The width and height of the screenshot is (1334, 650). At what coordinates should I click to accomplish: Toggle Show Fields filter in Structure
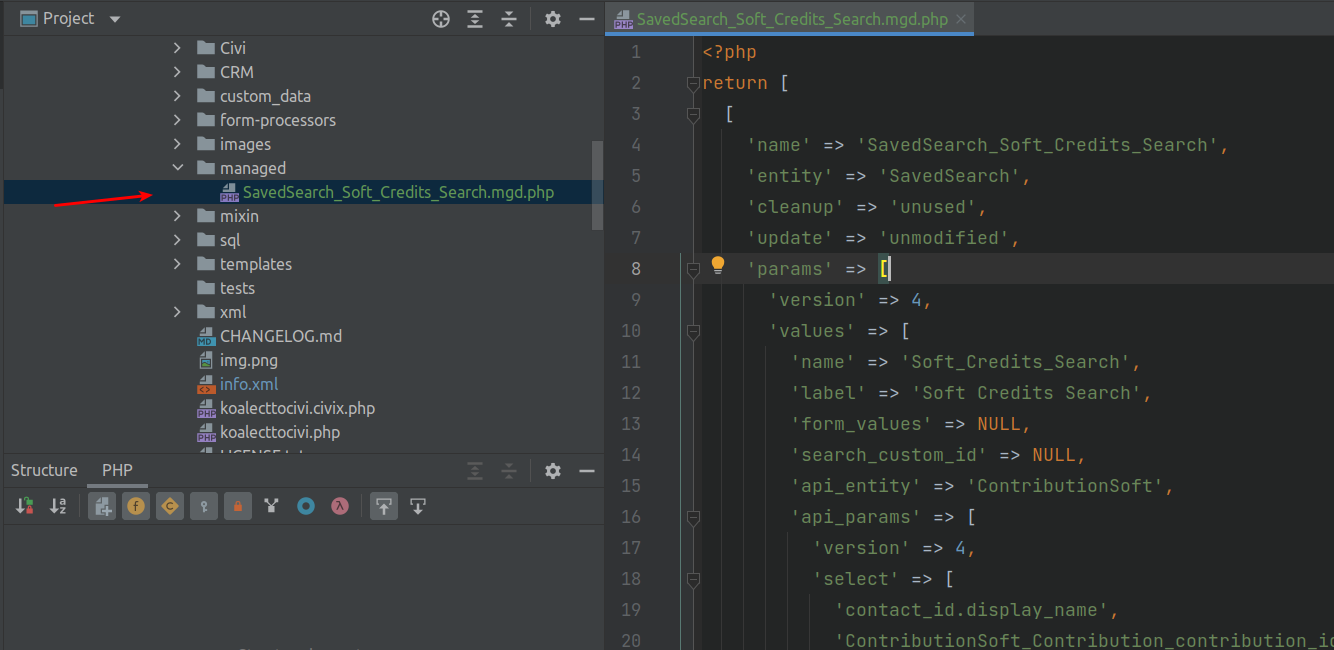[136, 507]
